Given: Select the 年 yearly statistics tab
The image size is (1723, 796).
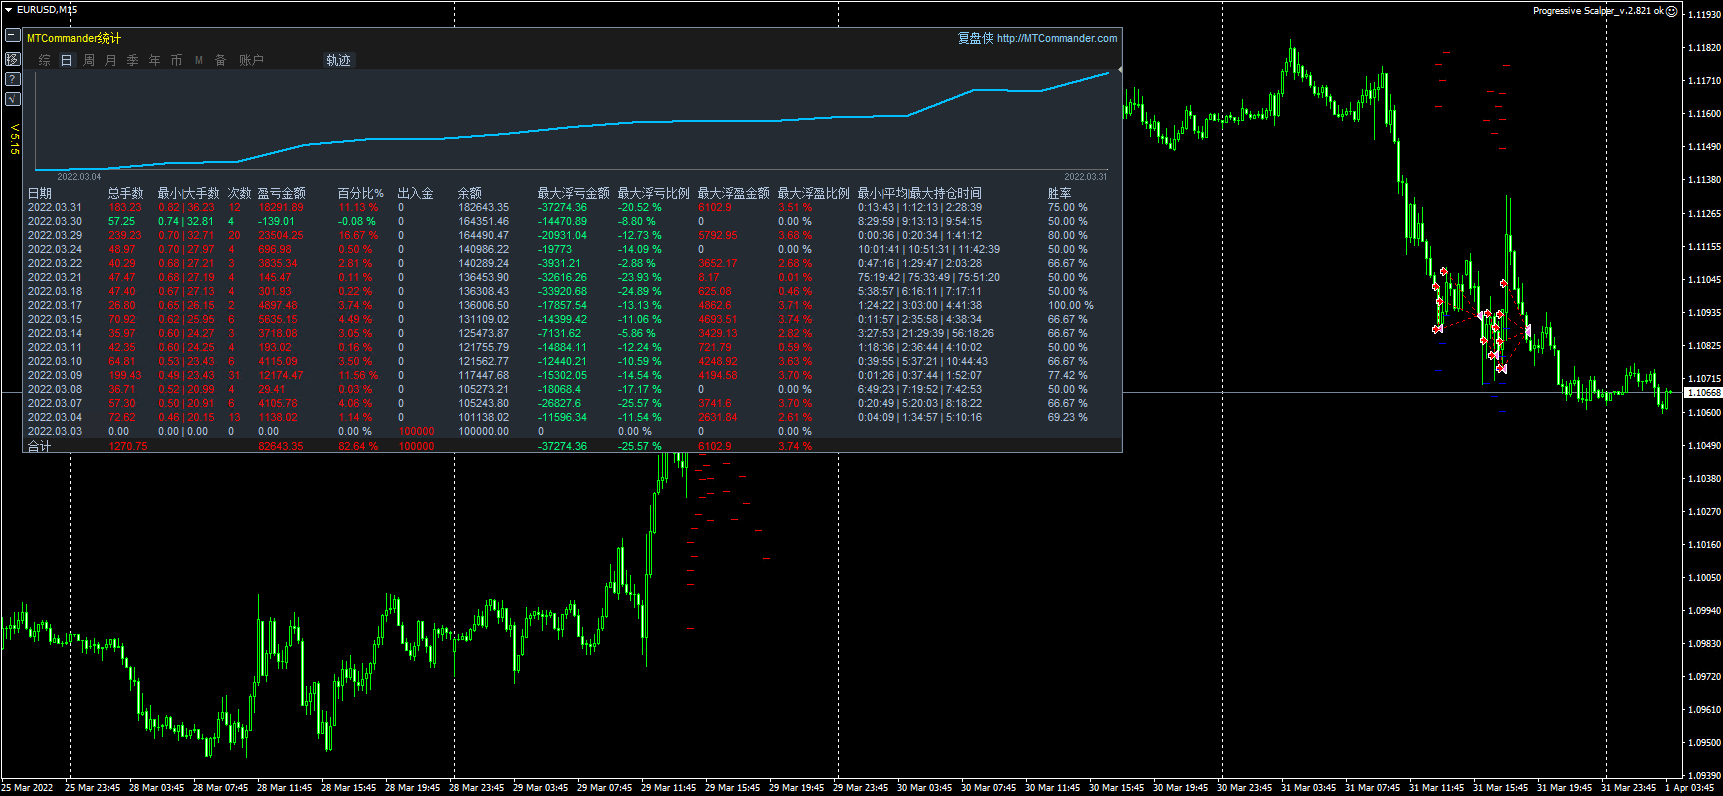Looking at the screenshot, I should pyautogui.click(x=154, y=61).
